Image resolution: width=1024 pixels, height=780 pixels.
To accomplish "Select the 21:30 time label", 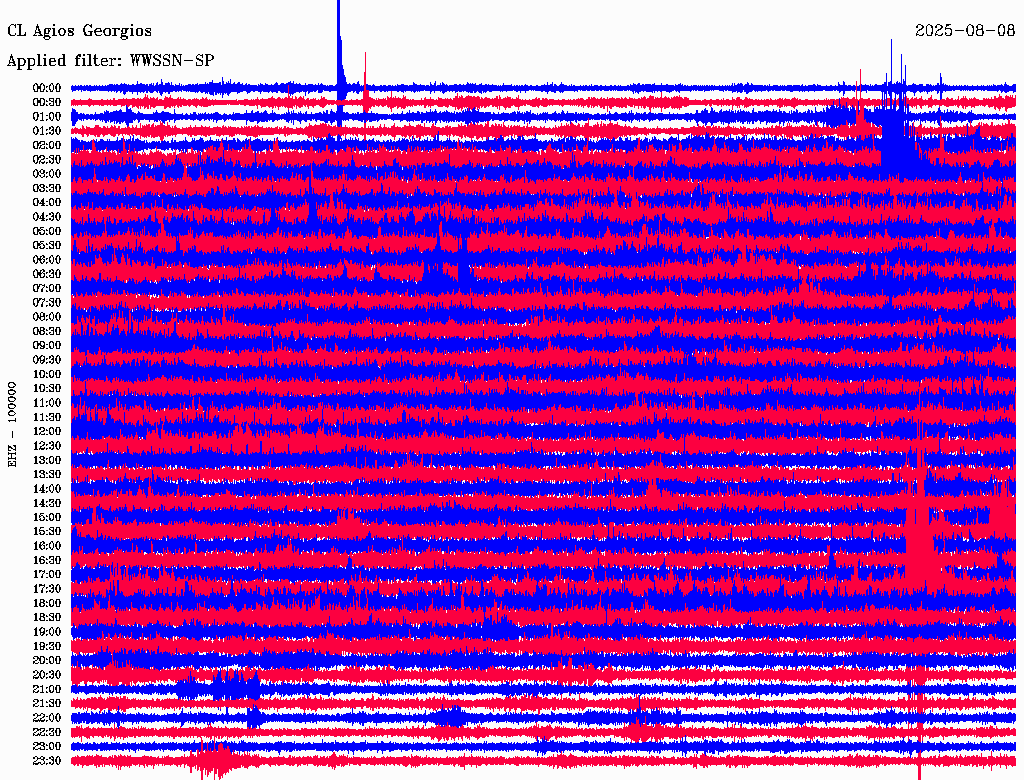I will pos(47,704).
